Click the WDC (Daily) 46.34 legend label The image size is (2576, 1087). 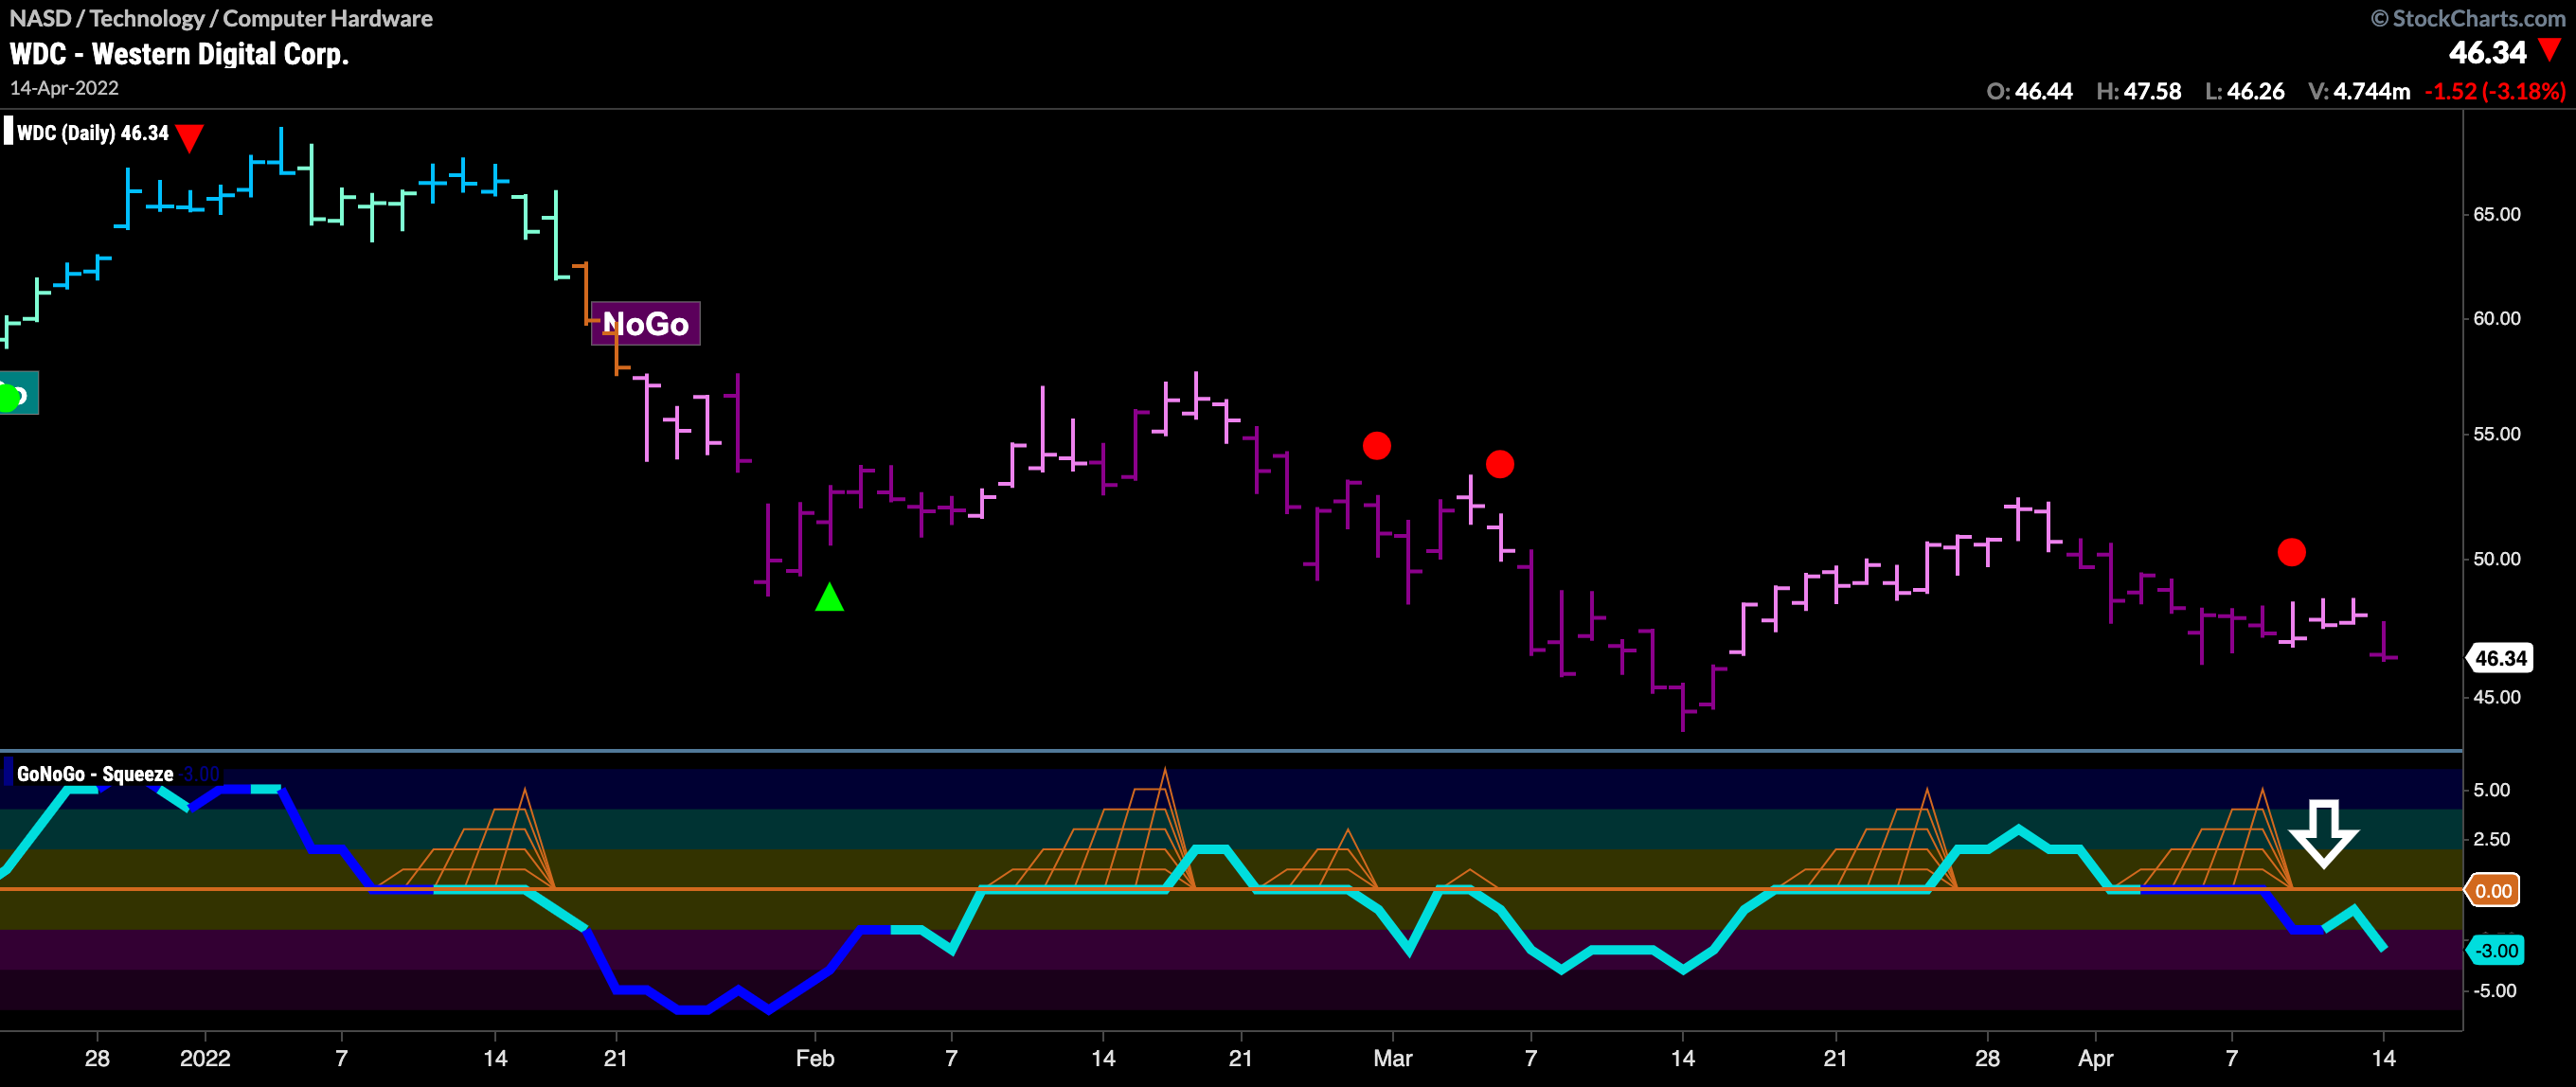click(x=93, y=133)
